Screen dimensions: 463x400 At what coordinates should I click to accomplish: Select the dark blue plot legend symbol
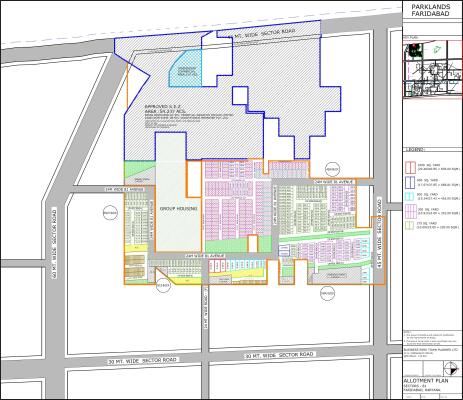[x=410, y=182]
